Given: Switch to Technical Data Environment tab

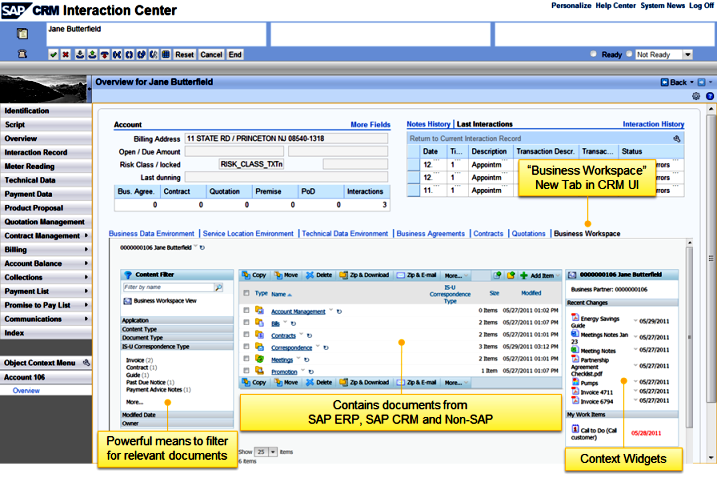Looking at the screenshot, I should [345, 233].
